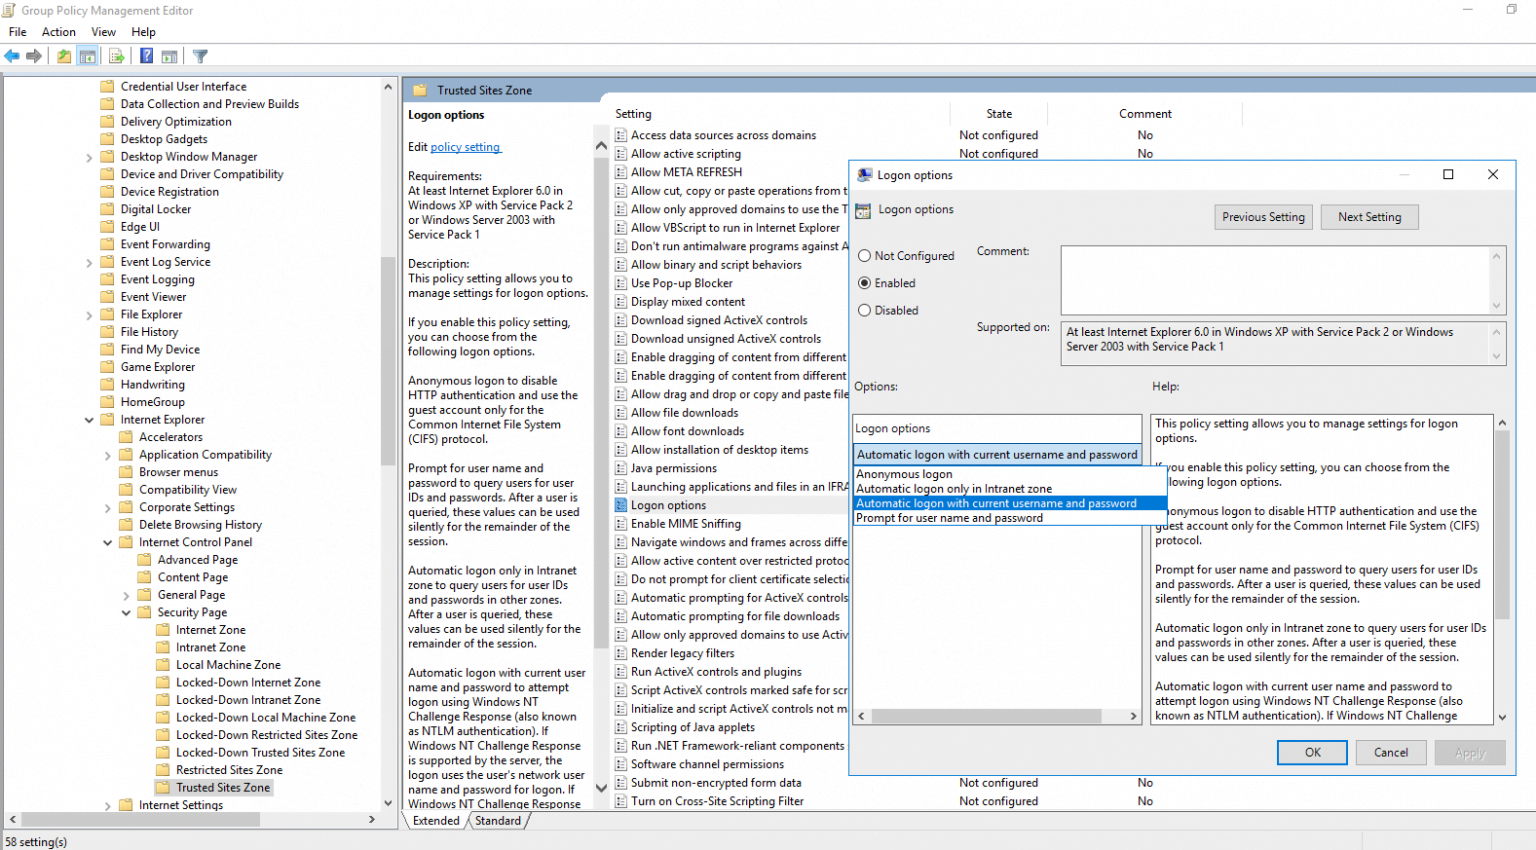The width and height of the screenshot is (1536, 850).
Task: Click the Allow META REFRESH setting icon
Action: [621, 172]
